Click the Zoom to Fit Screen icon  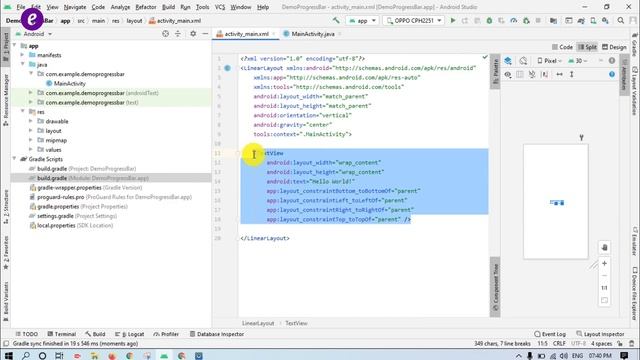[604, 300]
